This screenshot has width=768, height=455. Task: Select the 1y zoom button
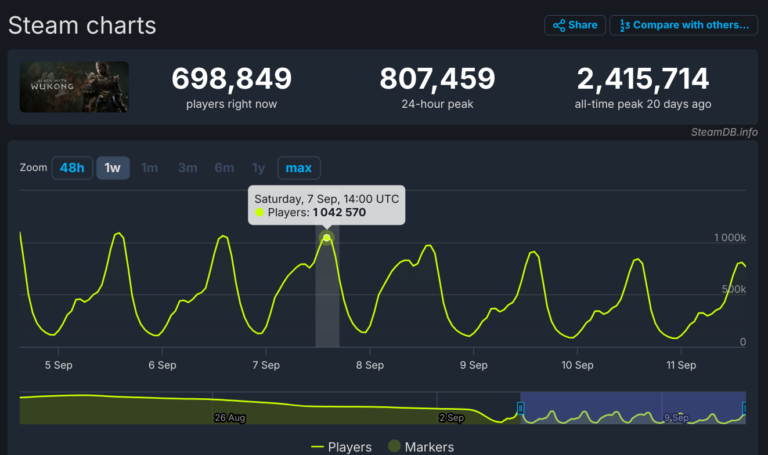pos(259,168)
